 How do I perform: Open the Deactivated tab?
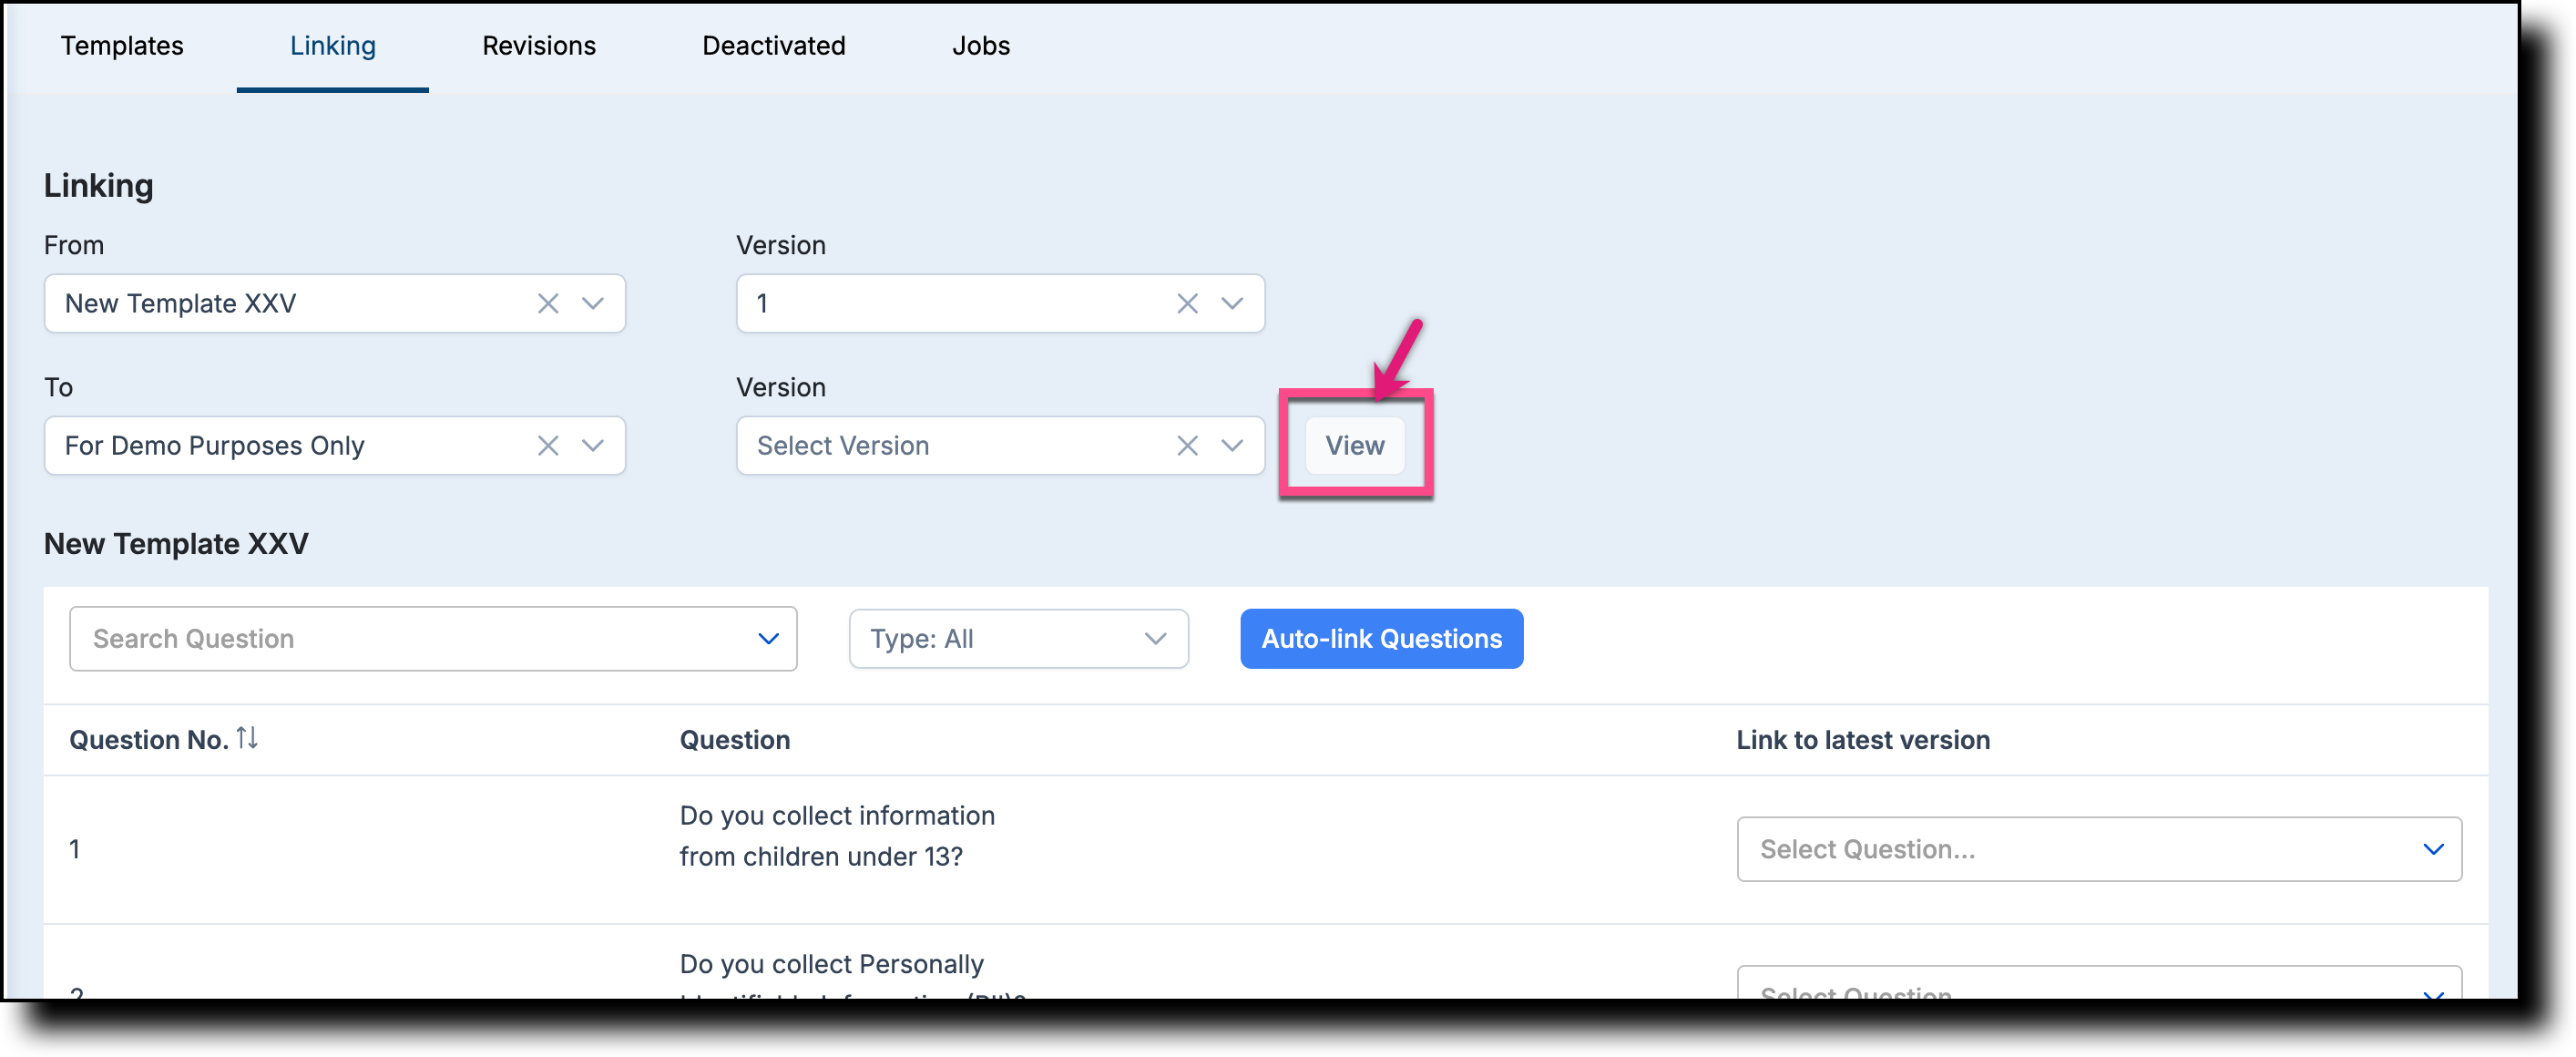click(773, 45)
